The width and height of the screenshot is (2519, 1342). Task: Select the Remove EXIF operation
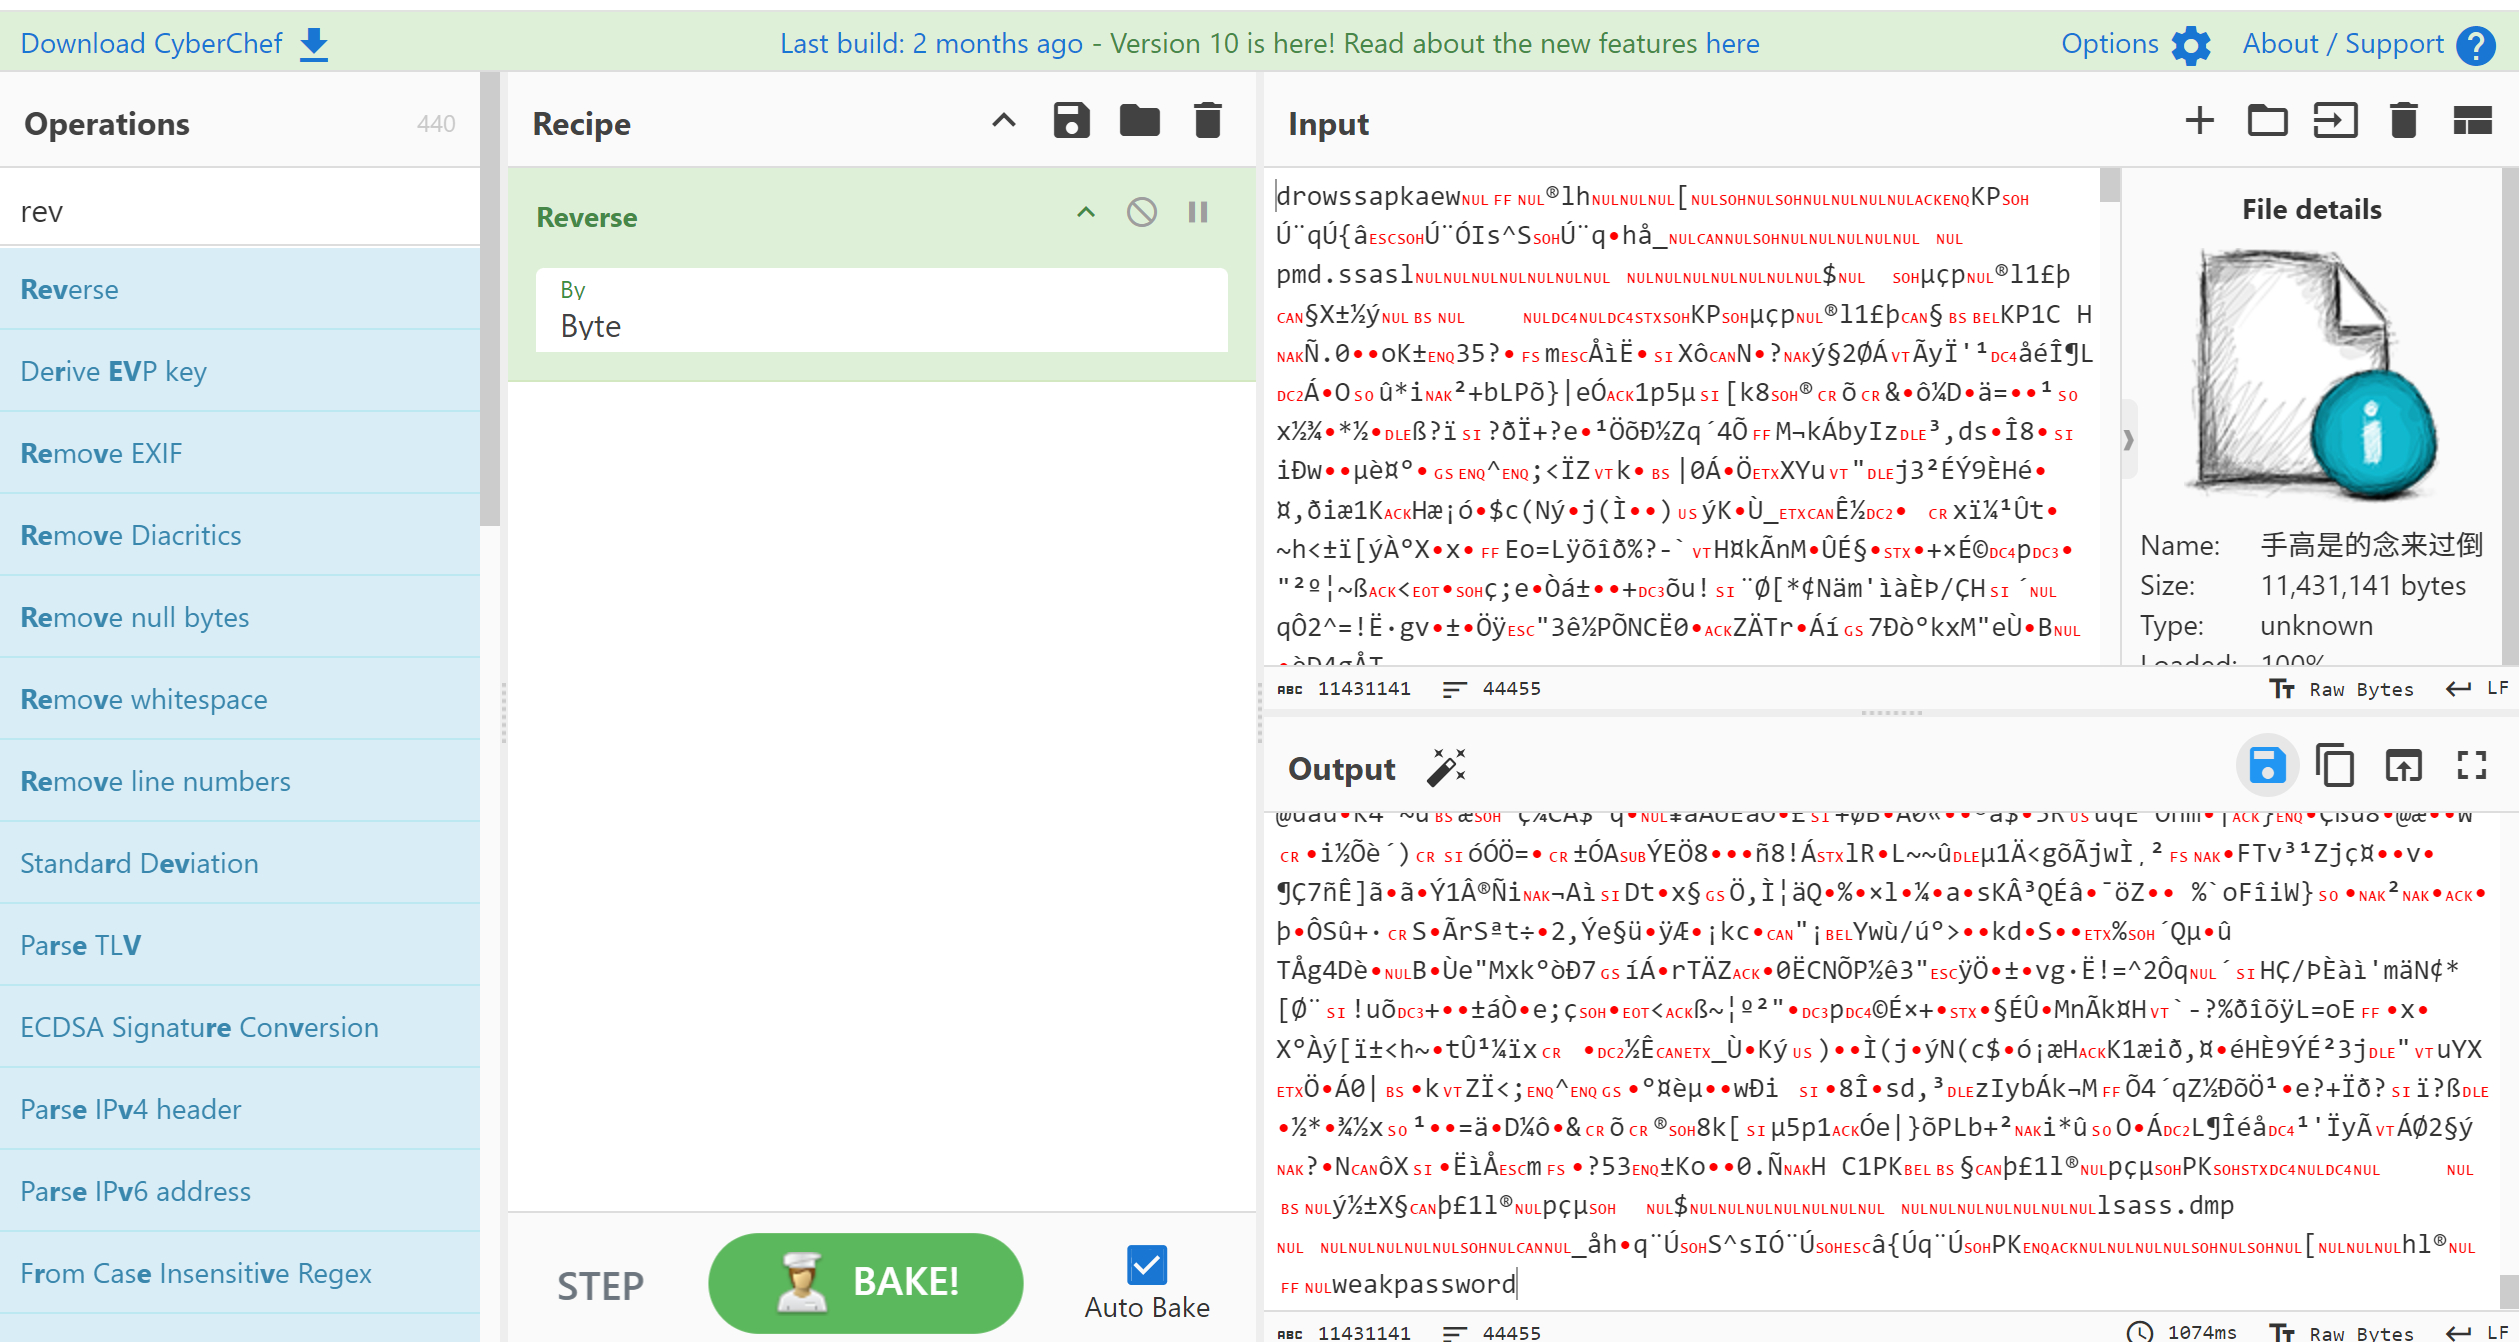click(x=240, y=453)
